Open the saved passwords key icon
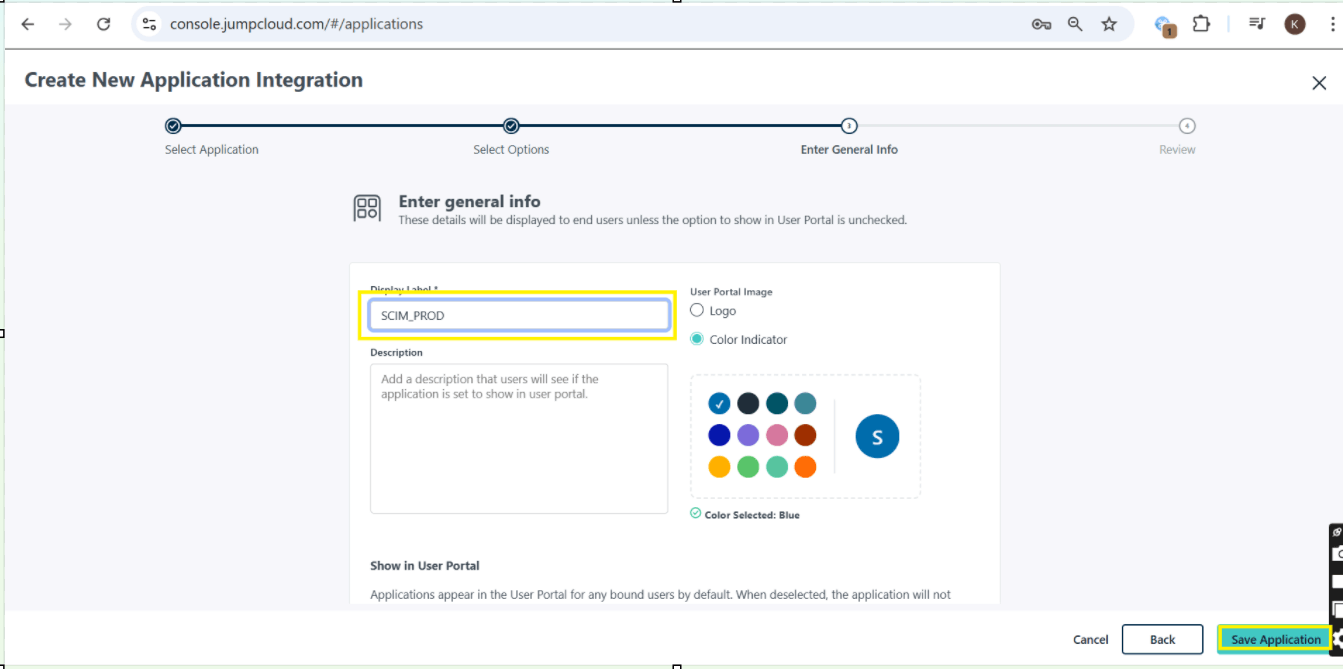The height and width of the screenshot is (669, 1343). point(1041,24)
